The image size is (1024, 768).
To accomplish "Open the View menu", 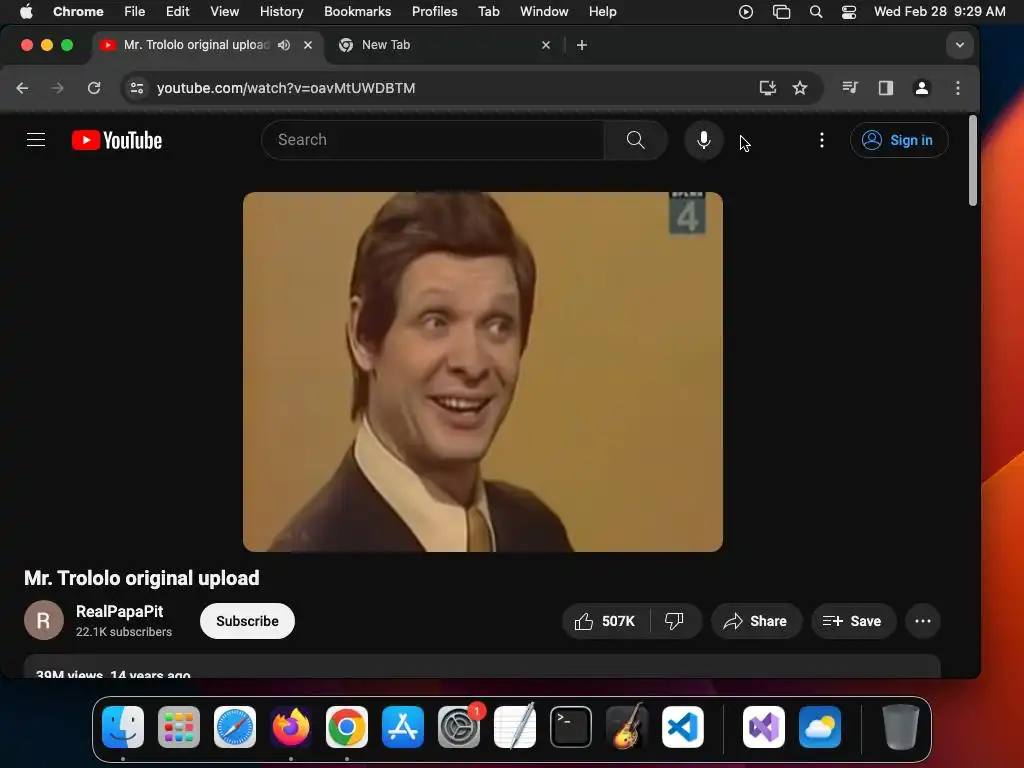I will 224,11.
